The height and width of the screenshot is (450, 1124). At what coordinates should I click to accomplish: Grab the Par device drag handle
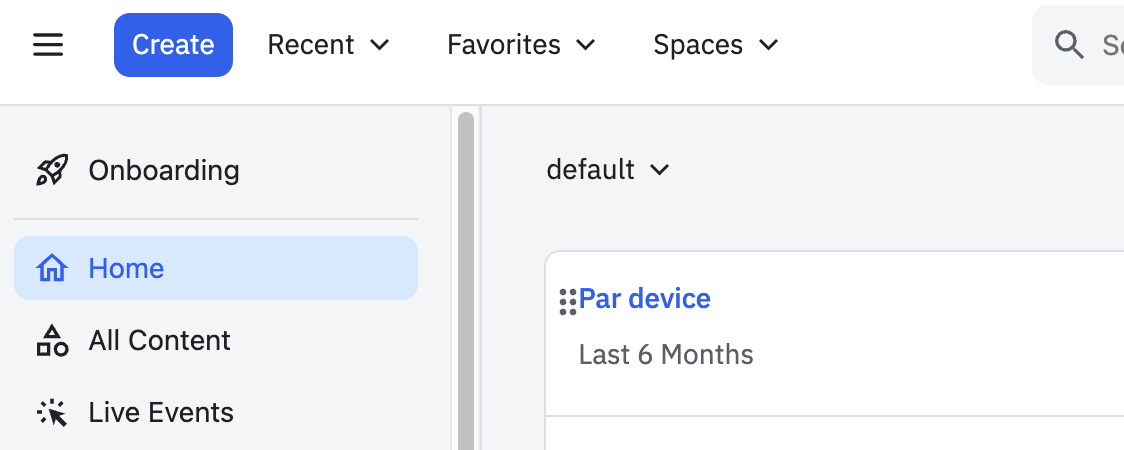pyautogui.click(x=567, y=301)
